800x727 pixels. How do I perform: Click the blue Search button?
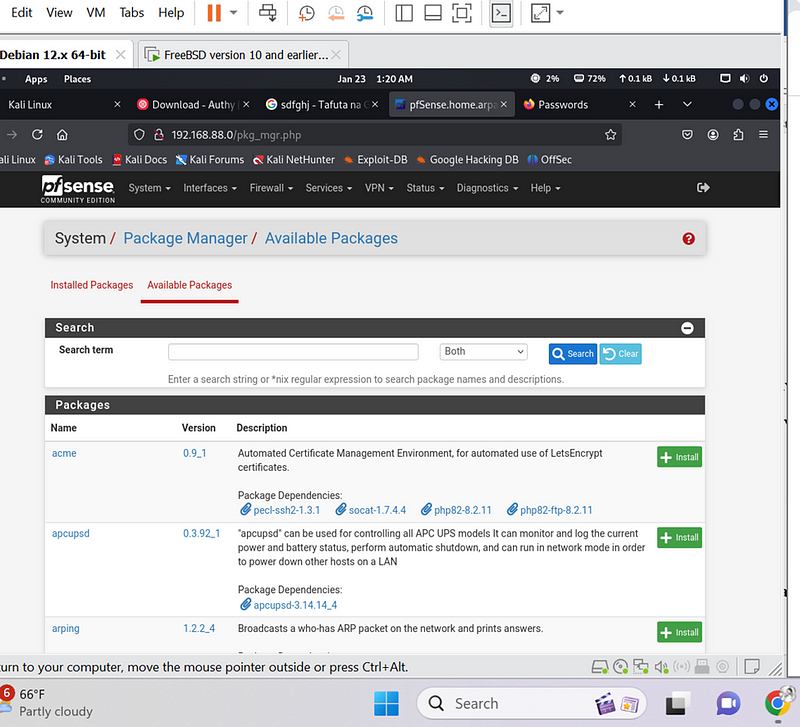pos(572,354)
